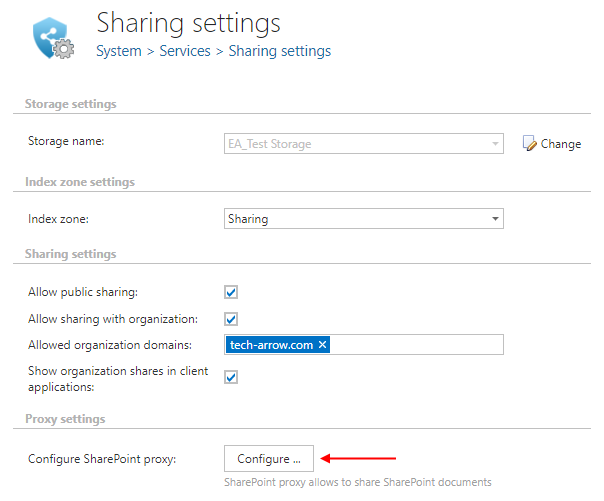This screenshot has width=604, height=501.
Task: Focus the Allowed organization domains input field
Action: click(415, 345)
